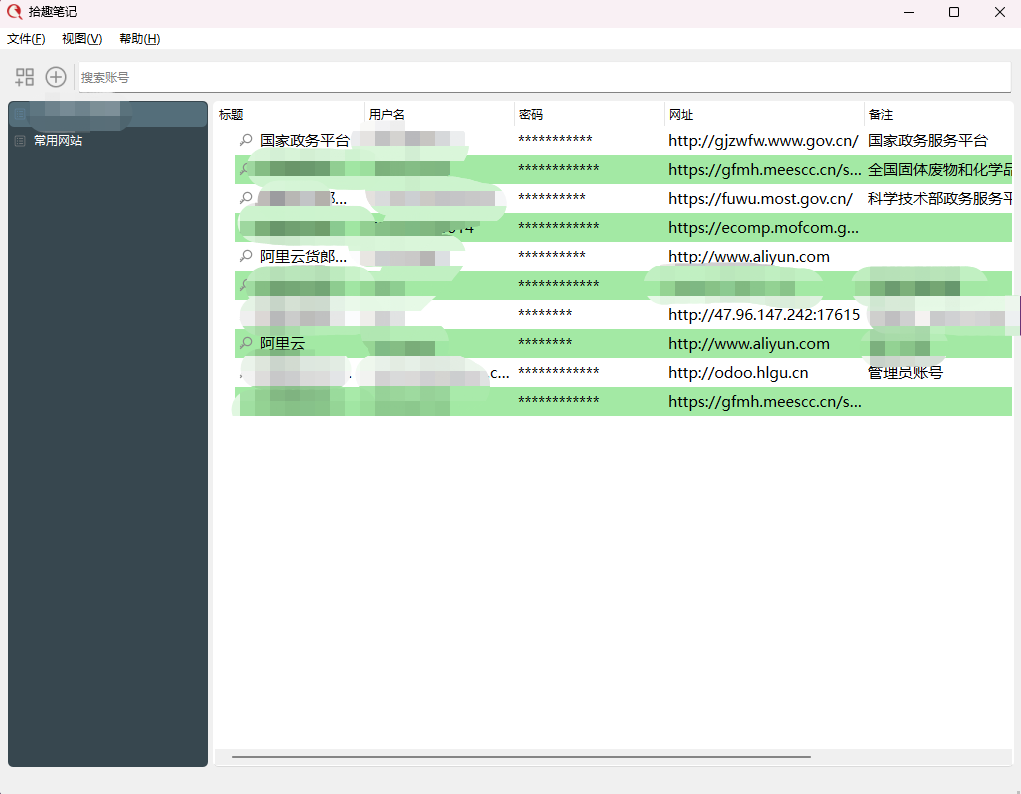Screen dimensions: 1021x794
Task: Click the 管理员账号 note cell
Action: [x=905, y=373]
